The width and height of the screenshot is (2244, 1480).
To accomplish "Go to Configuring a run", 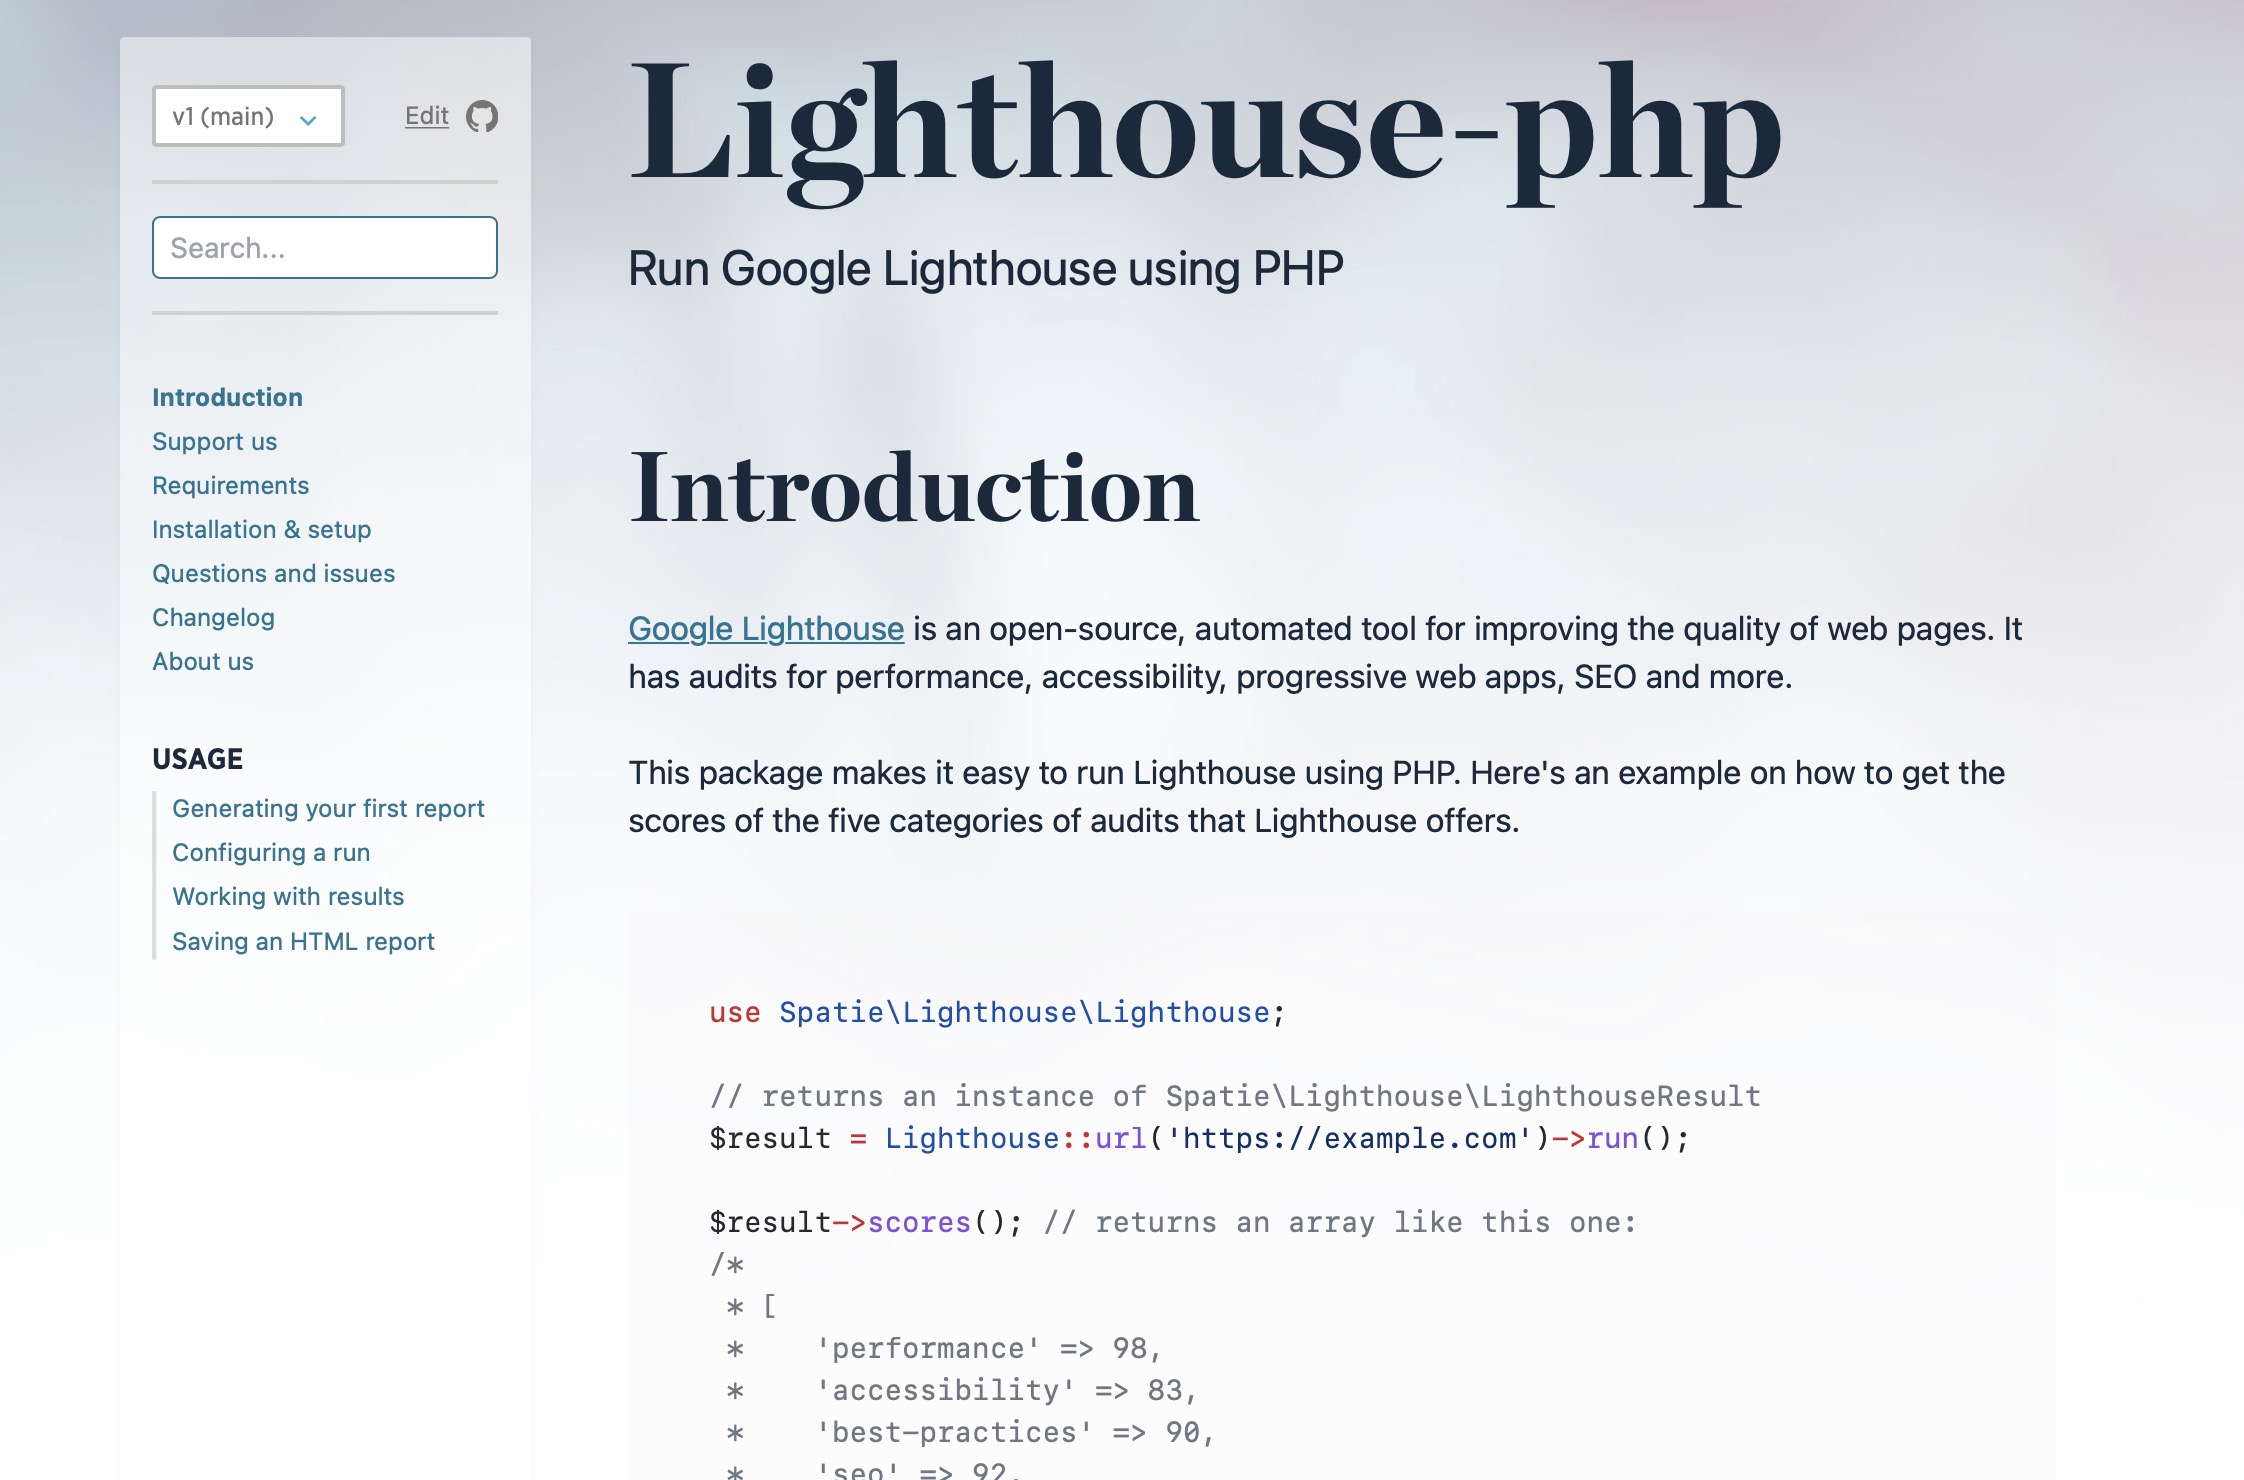I will click(271, 852).
